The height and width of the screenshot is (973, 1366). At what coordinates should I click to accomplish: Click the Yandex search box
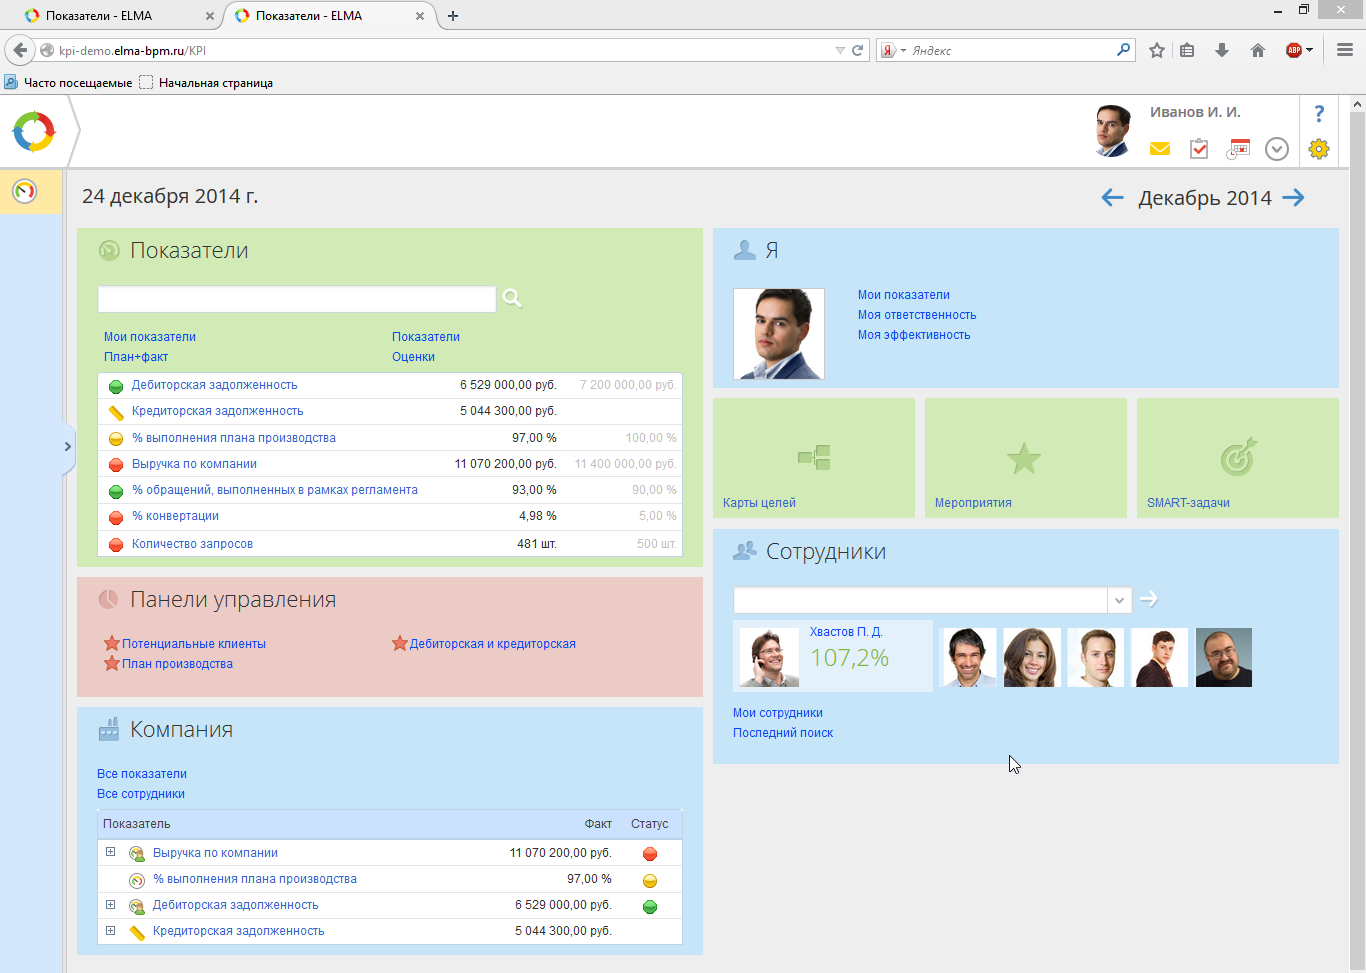pyautogui.click(x=1011, y=50)
